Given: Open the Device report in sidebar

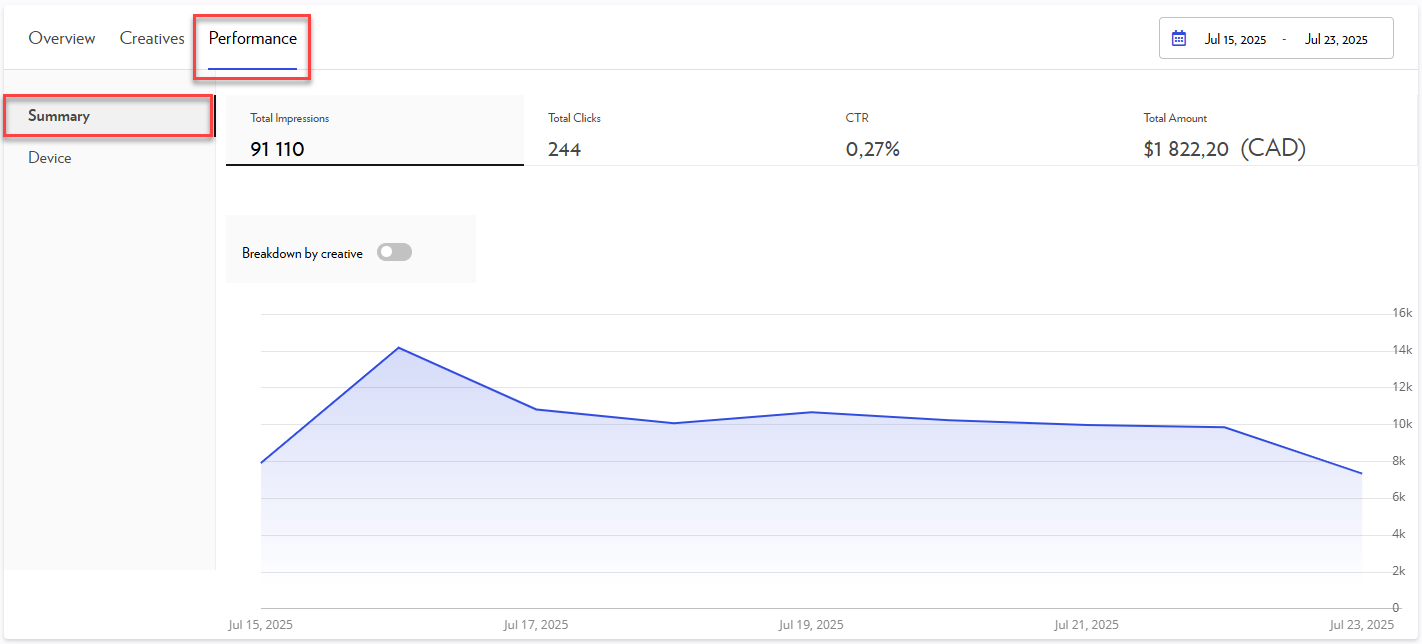Looking at the screenshot, I should coord(50,158).
